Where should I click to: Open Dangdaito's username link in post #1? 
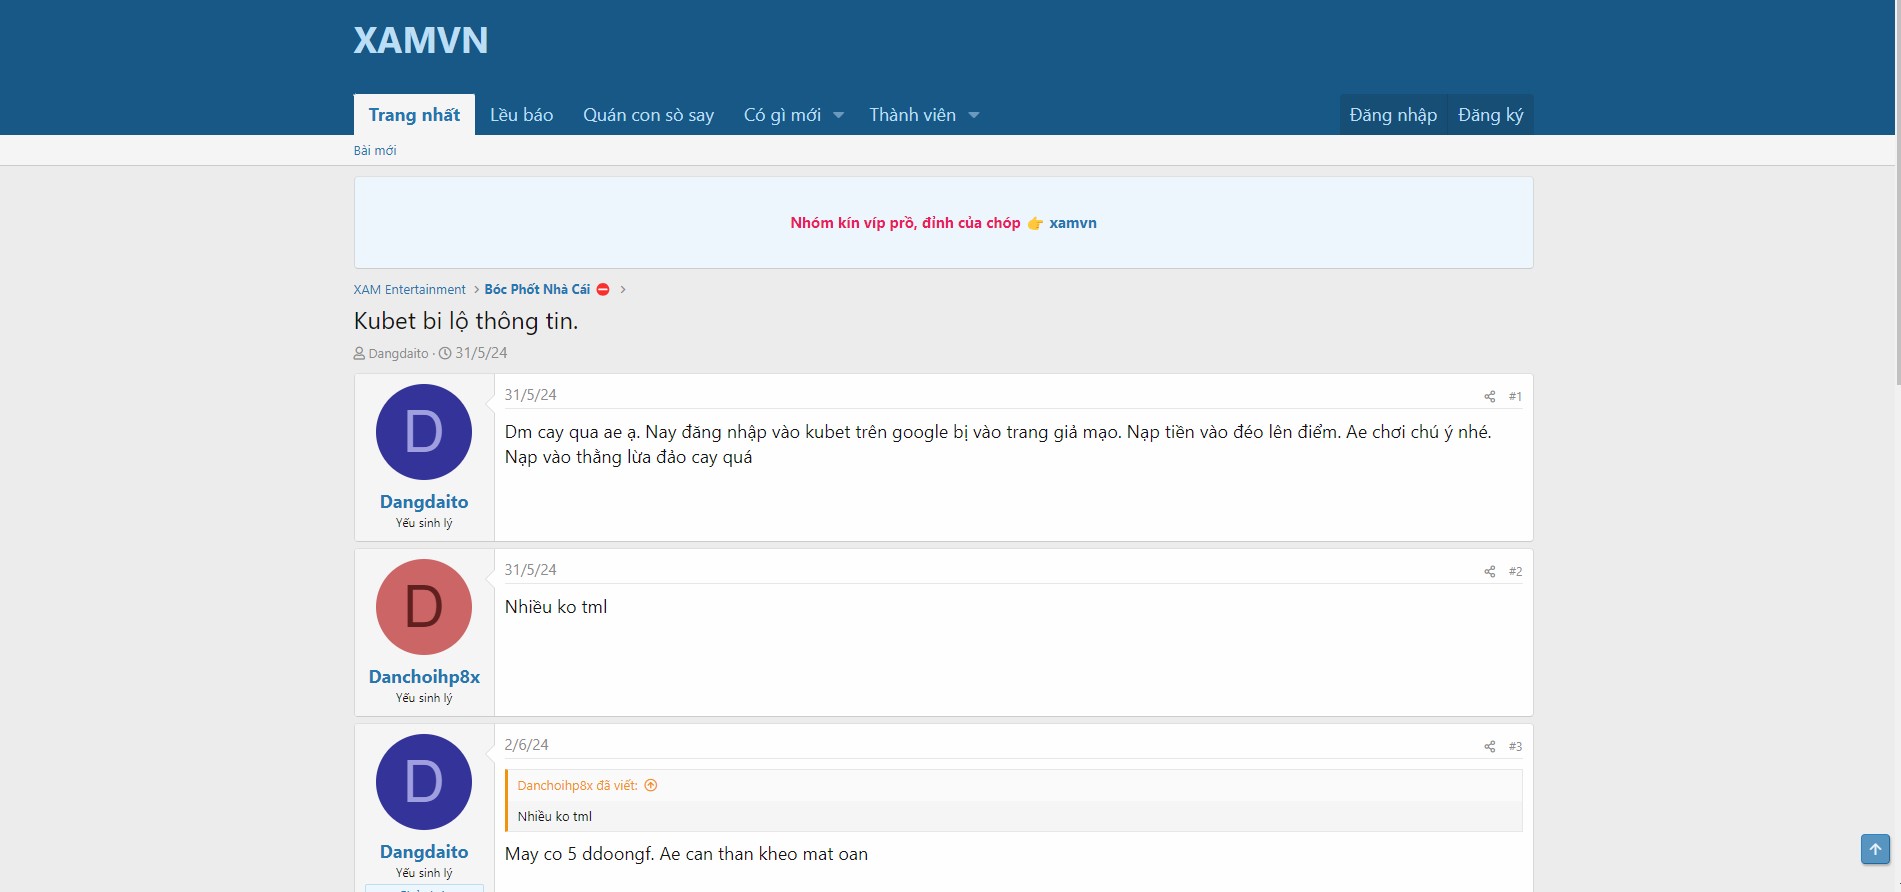[x=424, y=502]
